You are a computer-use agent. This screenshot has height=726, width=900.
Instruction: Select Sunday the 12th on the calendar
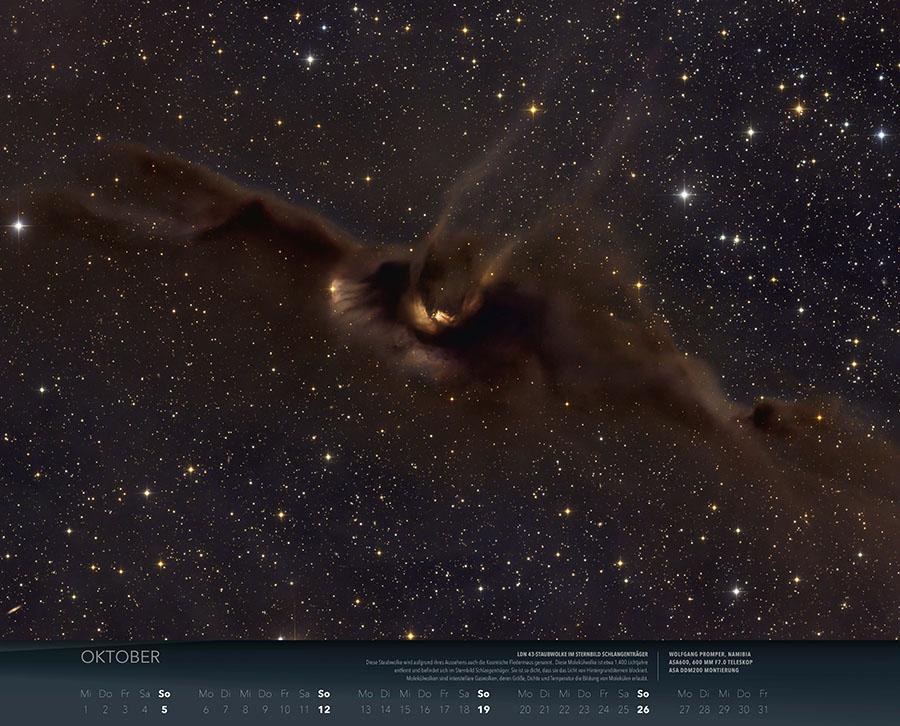[x=324, y=709]
